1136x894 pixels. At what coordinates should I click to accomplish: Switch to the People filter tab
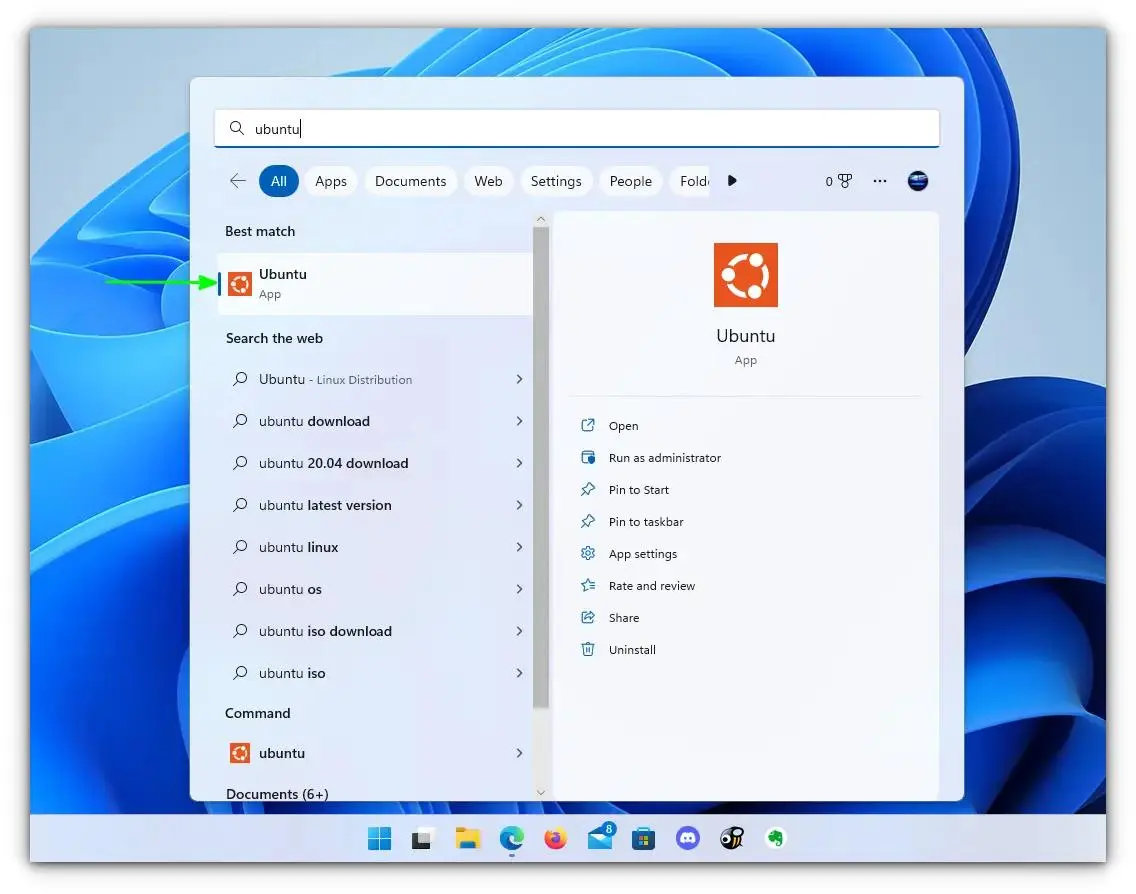[x=630, y=181]
